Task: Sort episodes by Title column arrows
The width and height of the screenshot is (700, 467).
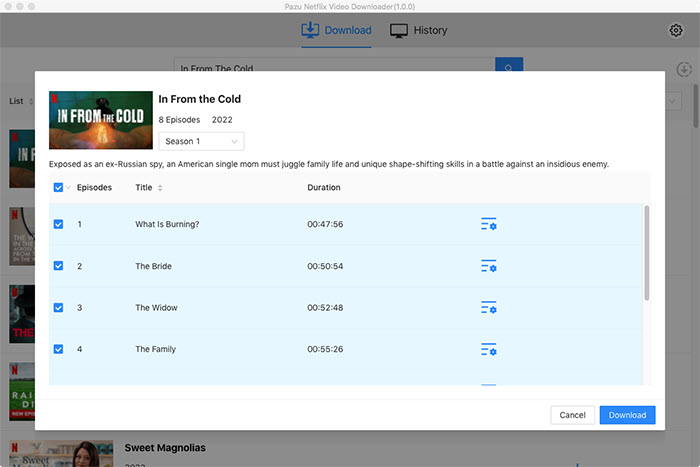Action: pos(160,188)
